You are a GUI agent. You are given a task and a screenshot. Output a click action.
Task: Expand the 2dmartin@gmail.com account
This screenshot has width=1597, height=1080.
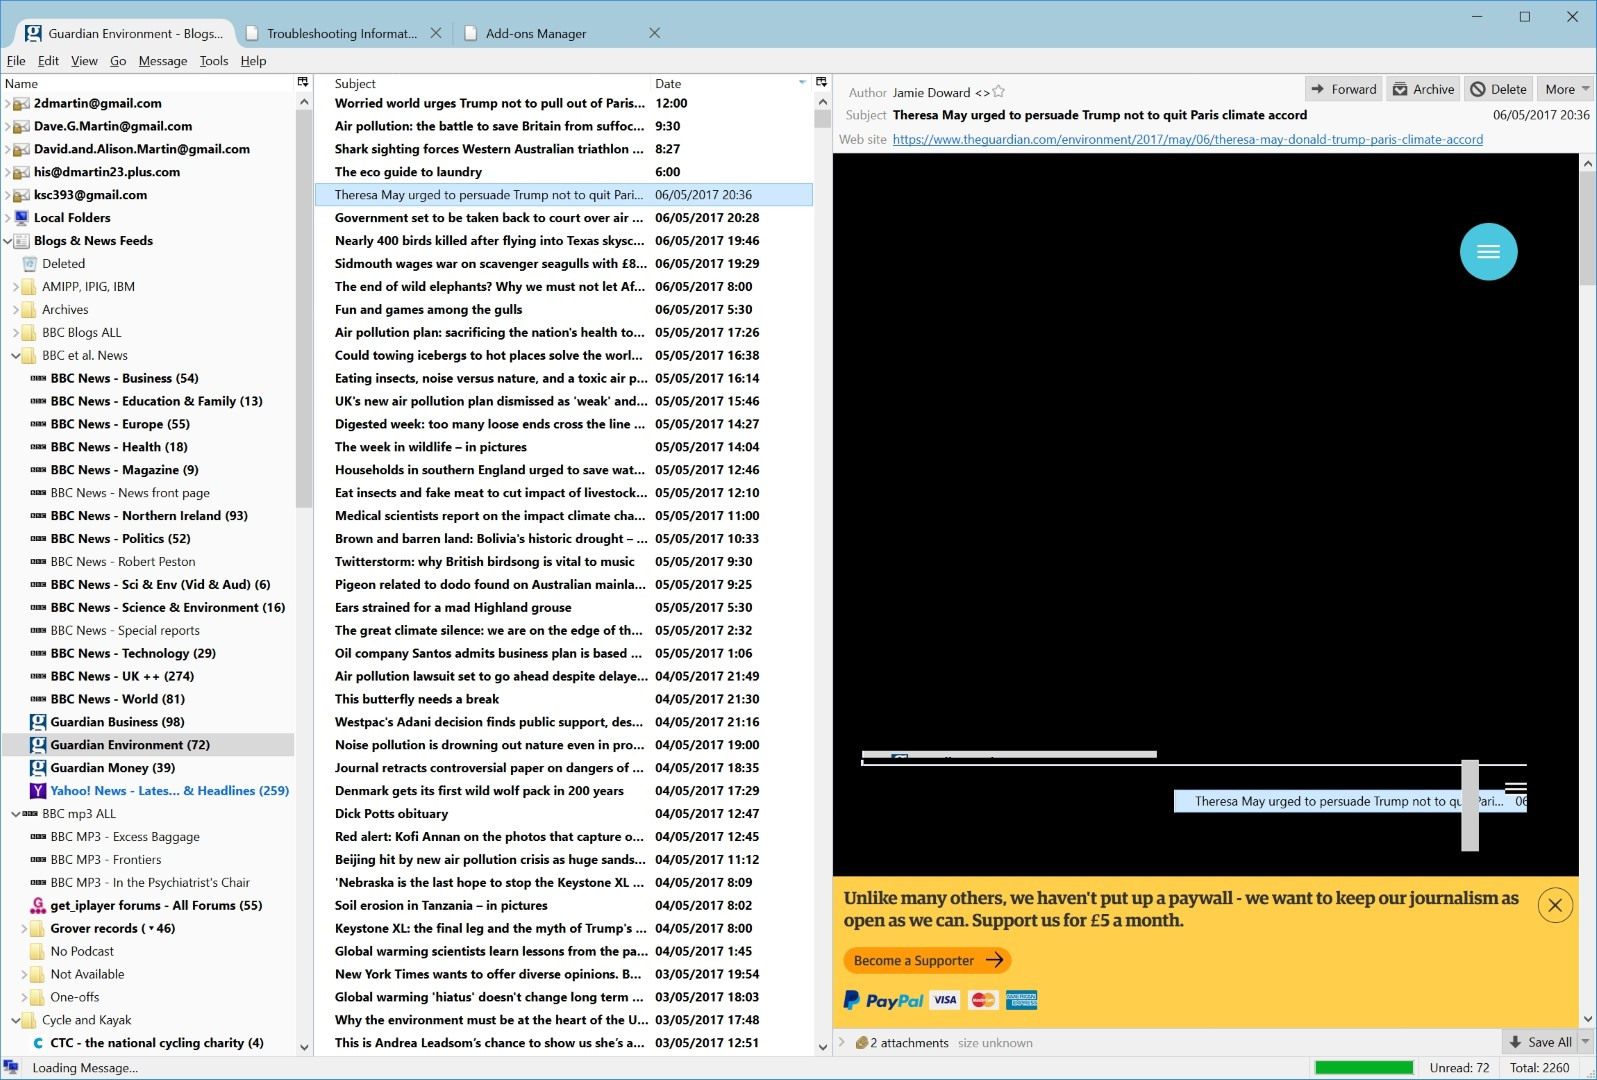pos(8,103)
